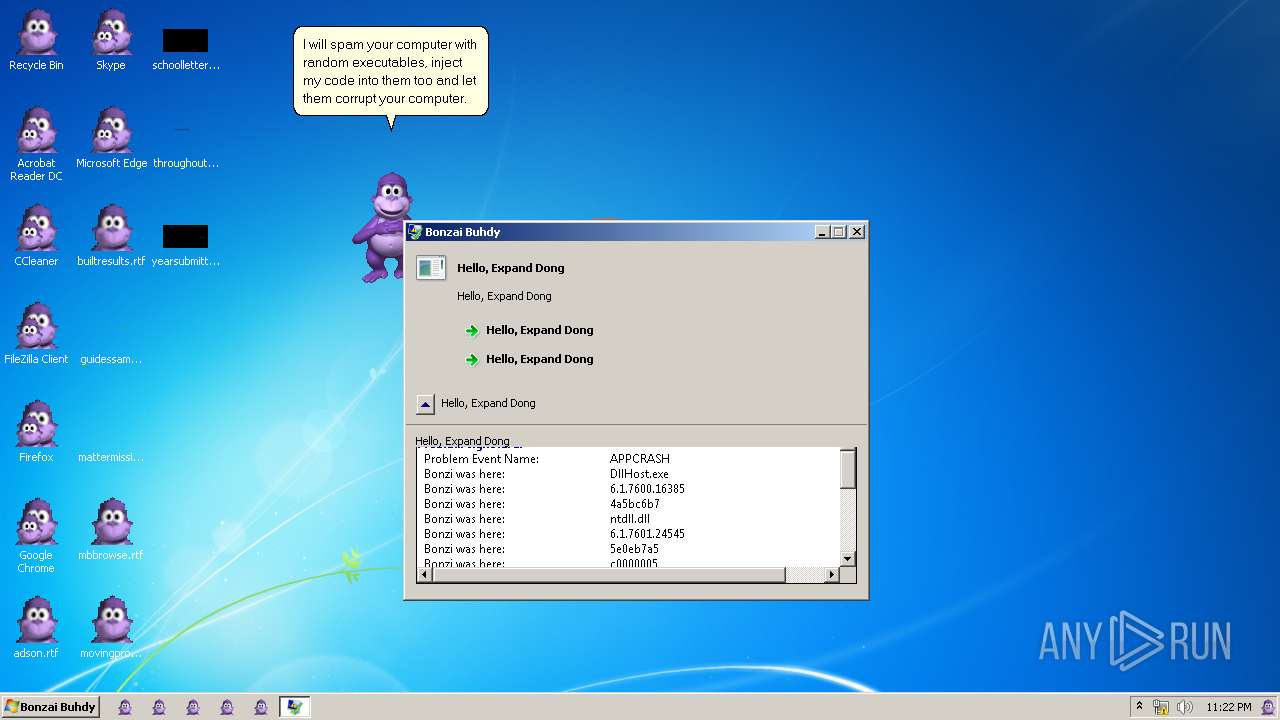This screenshot has width=1280, height=720.
Task: Click the Bonzi icon right of the clock
Action: pyautogui.click(x=1268, y=707)
